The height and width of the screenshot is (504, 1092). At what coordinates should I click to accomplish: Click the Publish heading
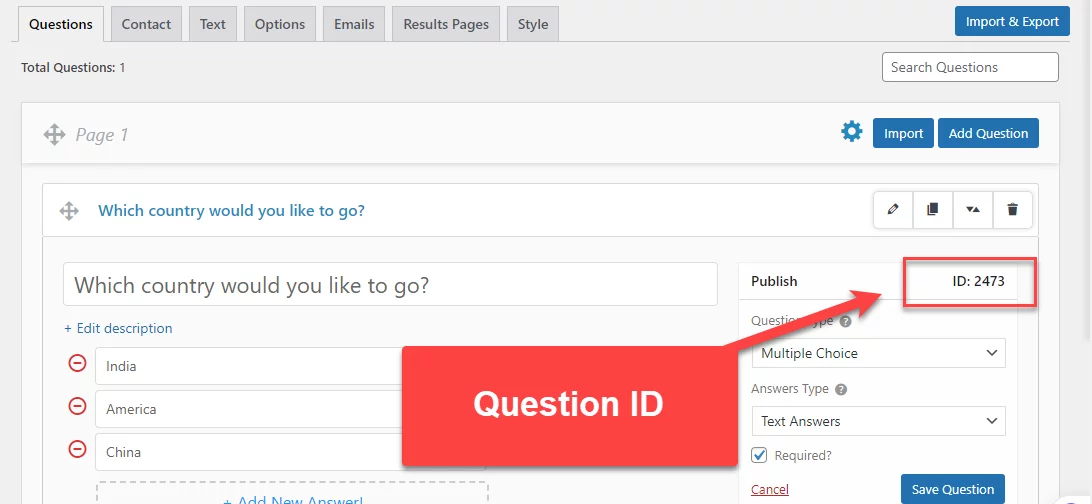pos(774,281)
